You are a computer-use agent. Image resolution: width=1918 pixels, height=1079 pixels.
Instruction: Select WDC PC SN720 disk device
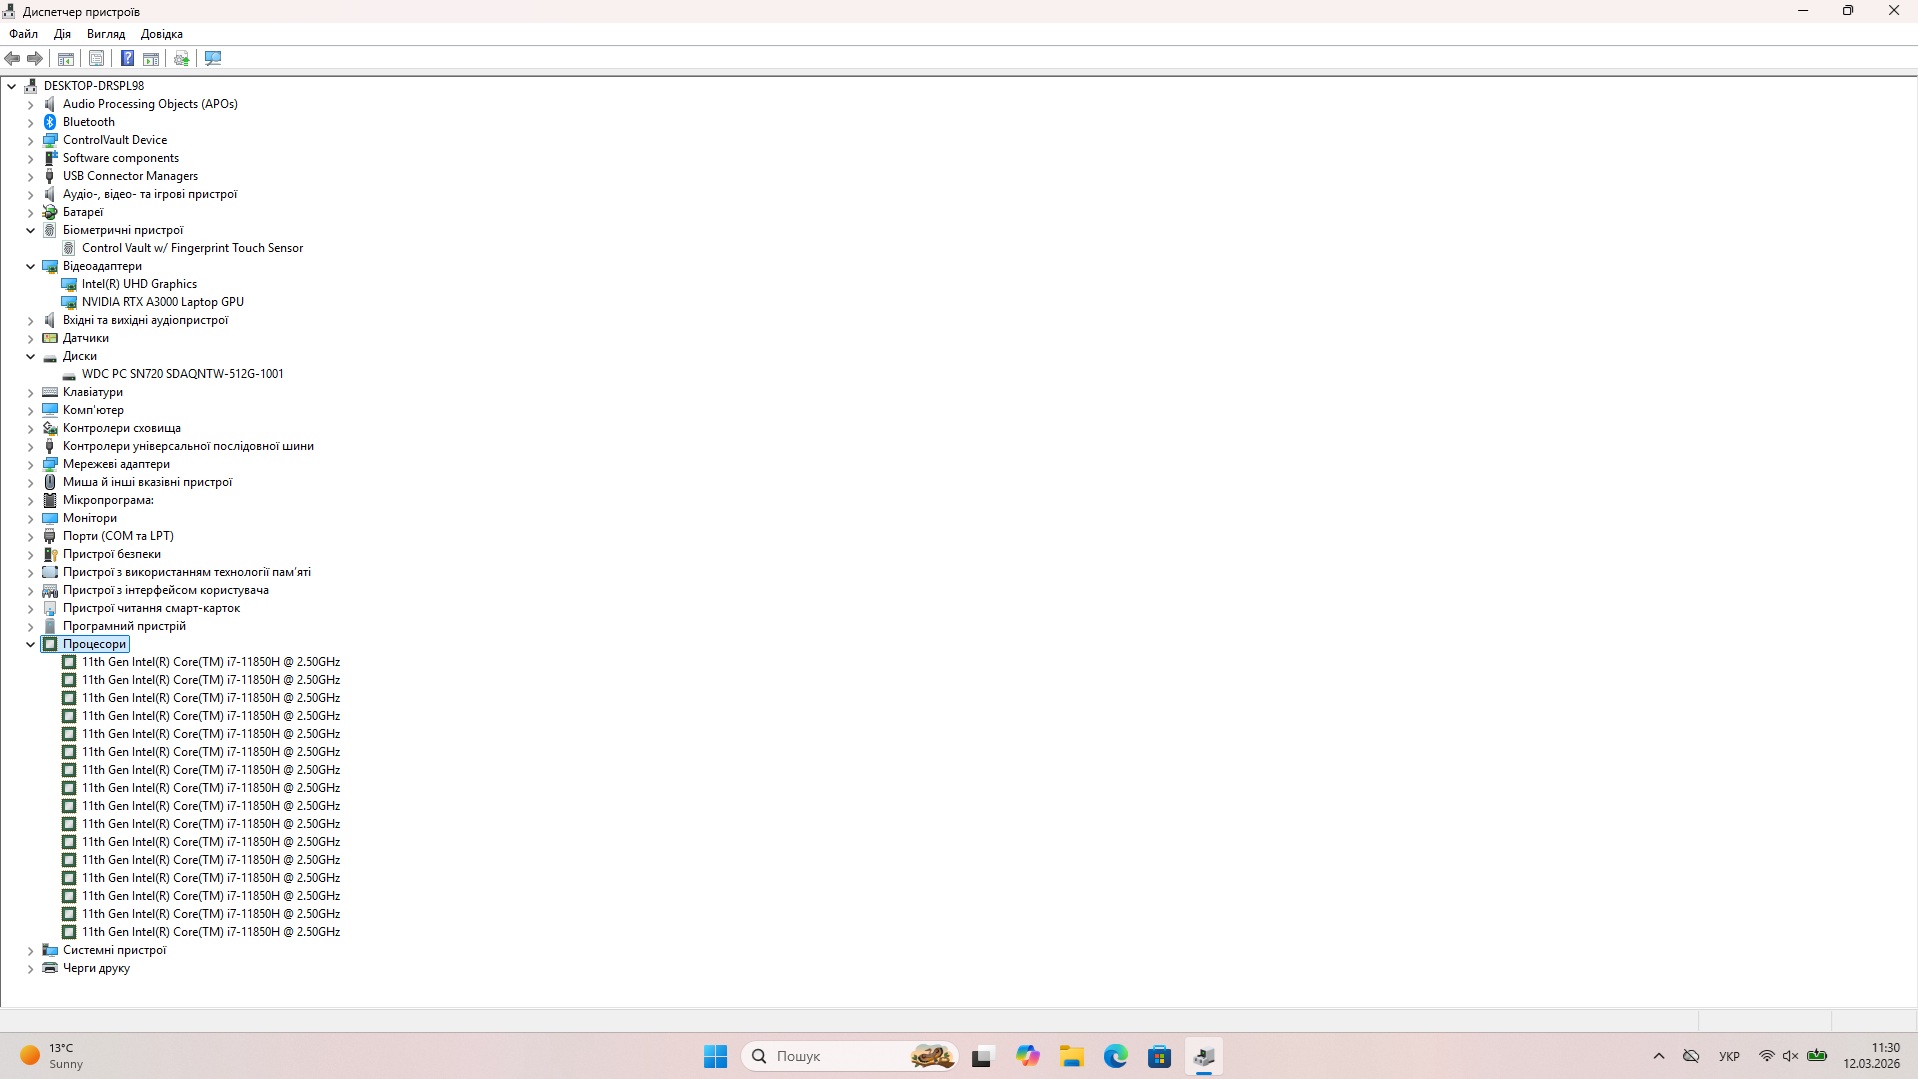[182, 374]
